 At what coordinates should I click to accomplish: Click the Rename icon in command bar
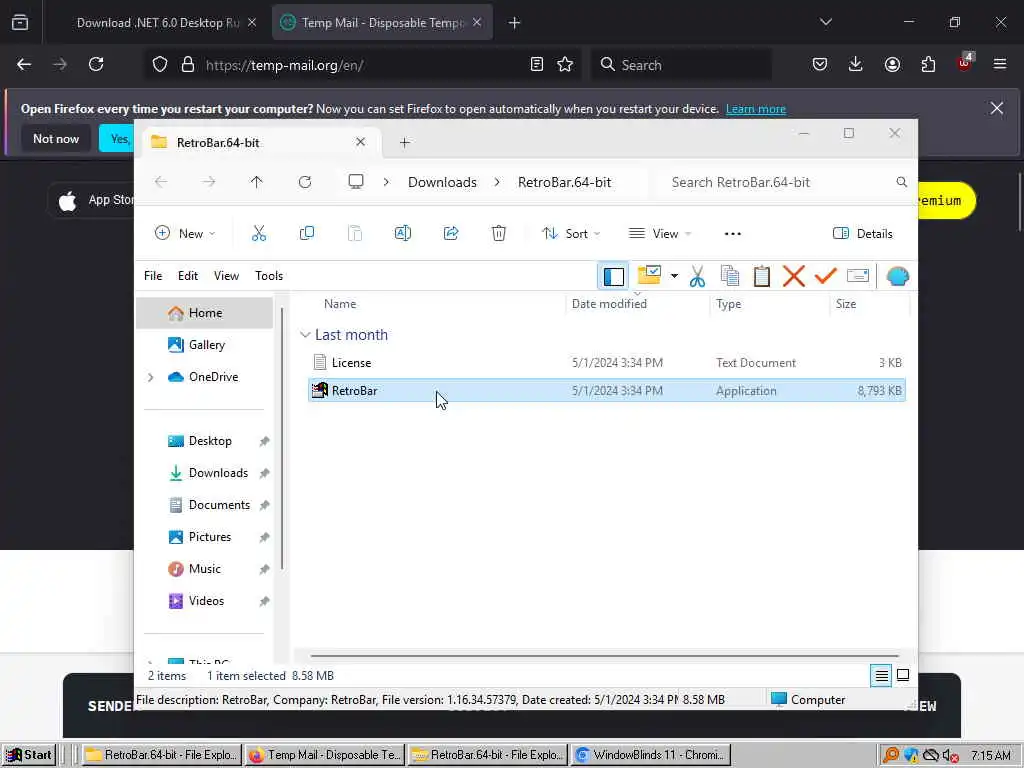(x=402, y=233)
